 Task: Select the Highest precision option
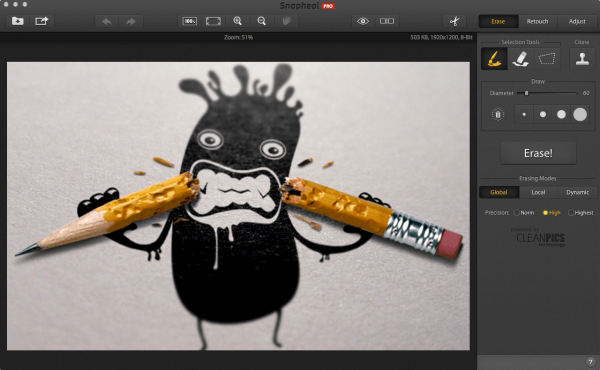(581, 213)
